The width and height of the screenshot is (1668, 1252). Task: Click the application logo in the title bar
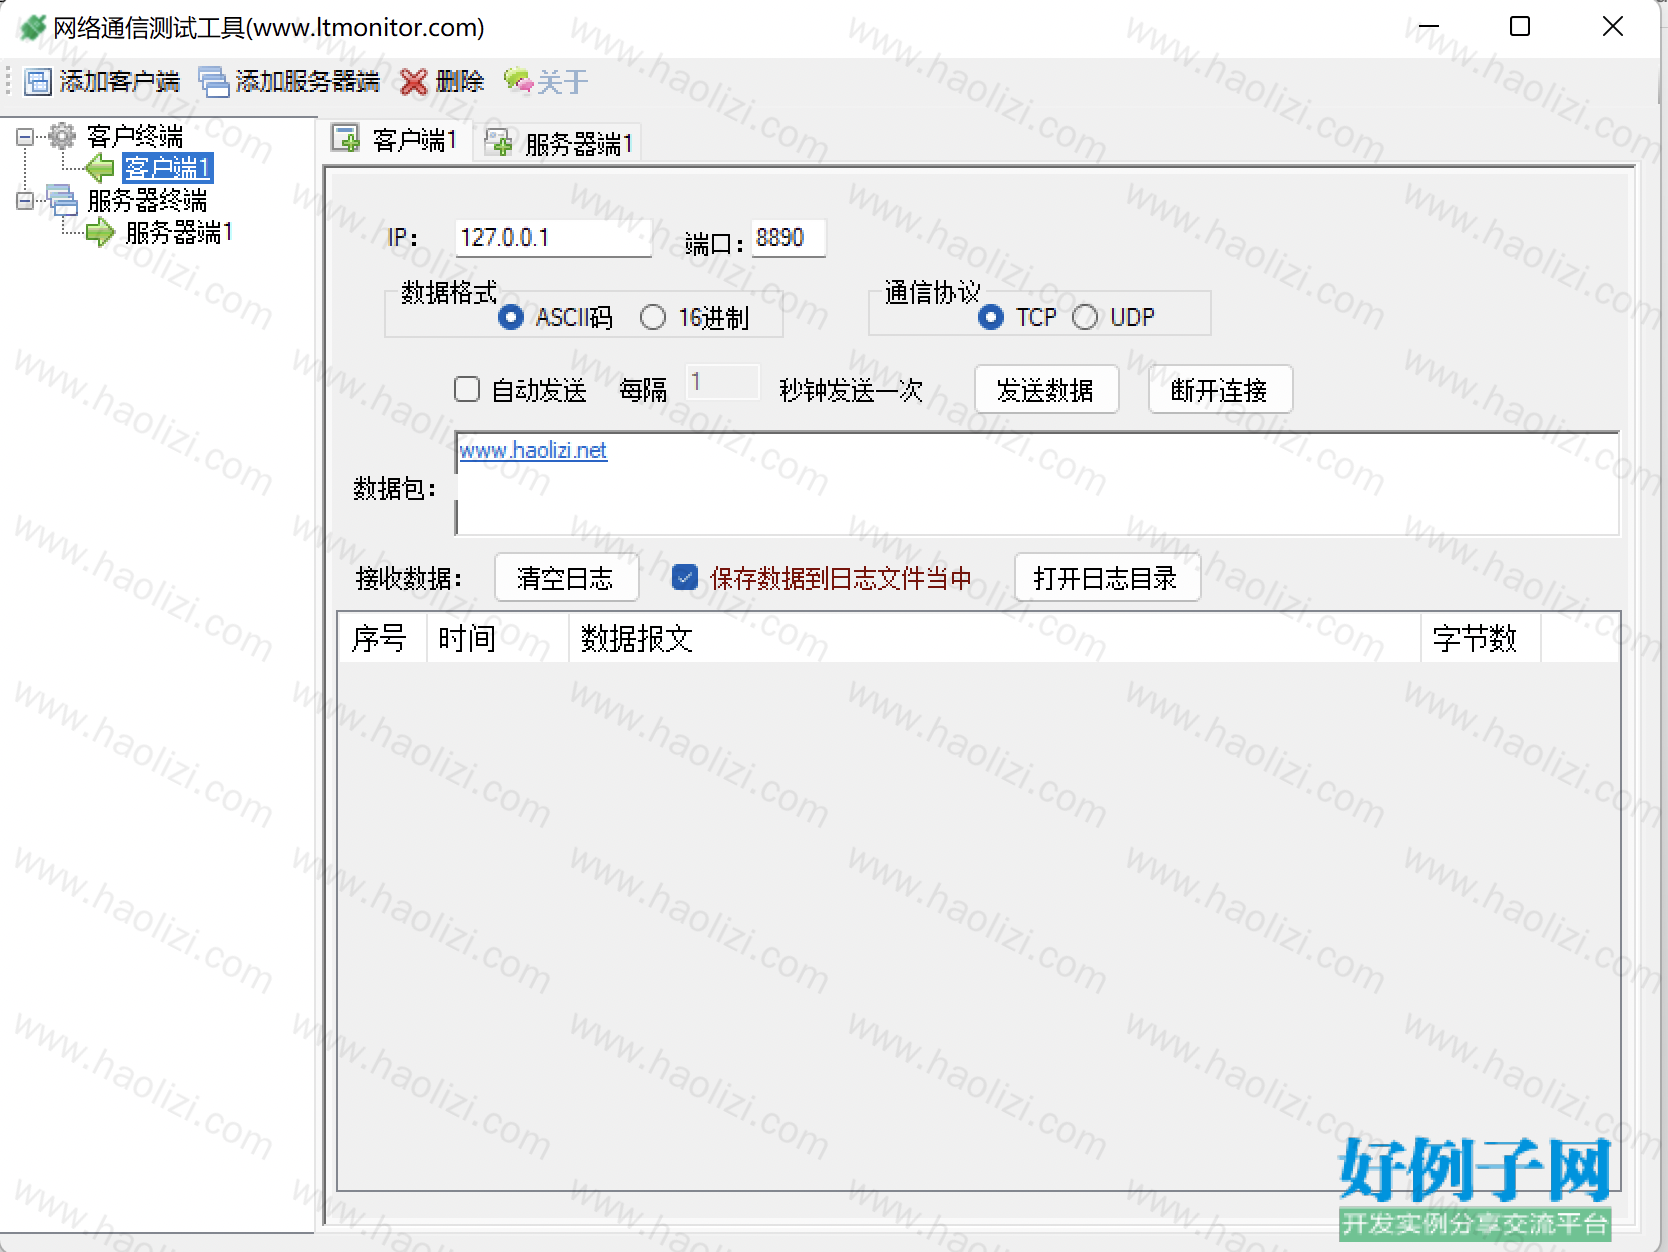point(32,27)
